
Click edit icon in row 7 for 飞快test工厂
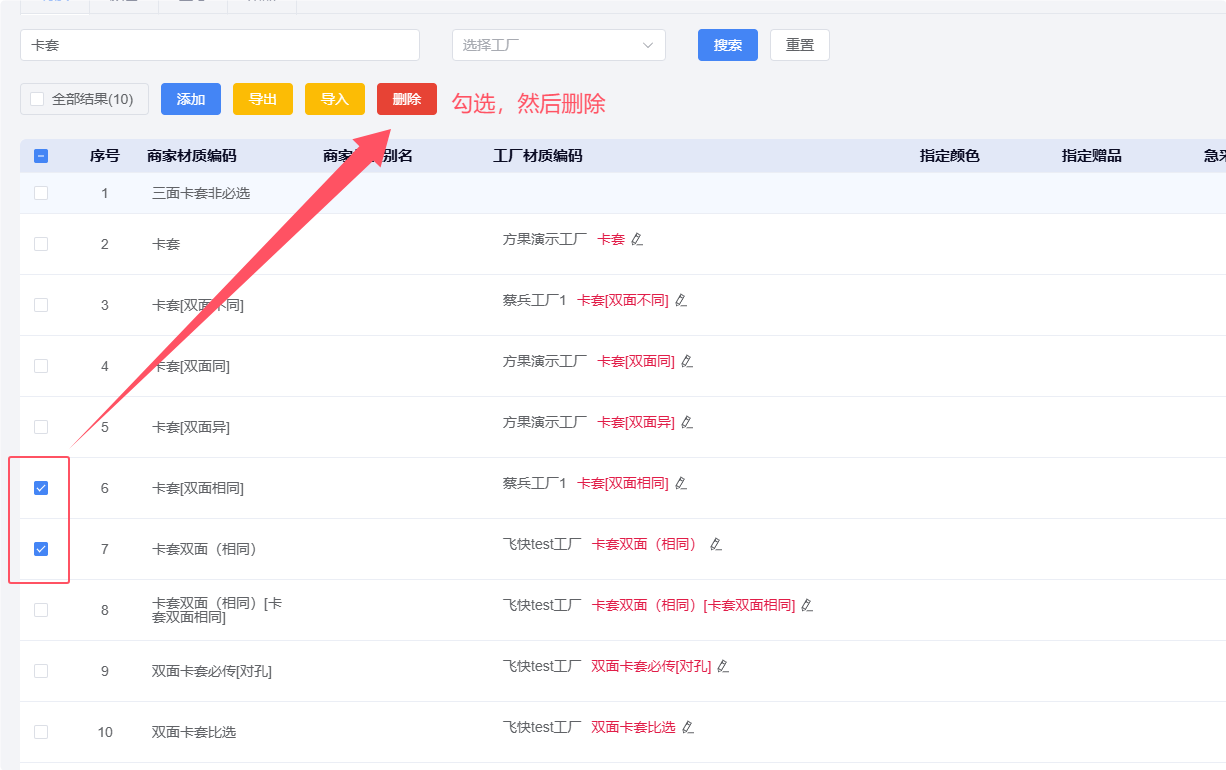point(715,545)
